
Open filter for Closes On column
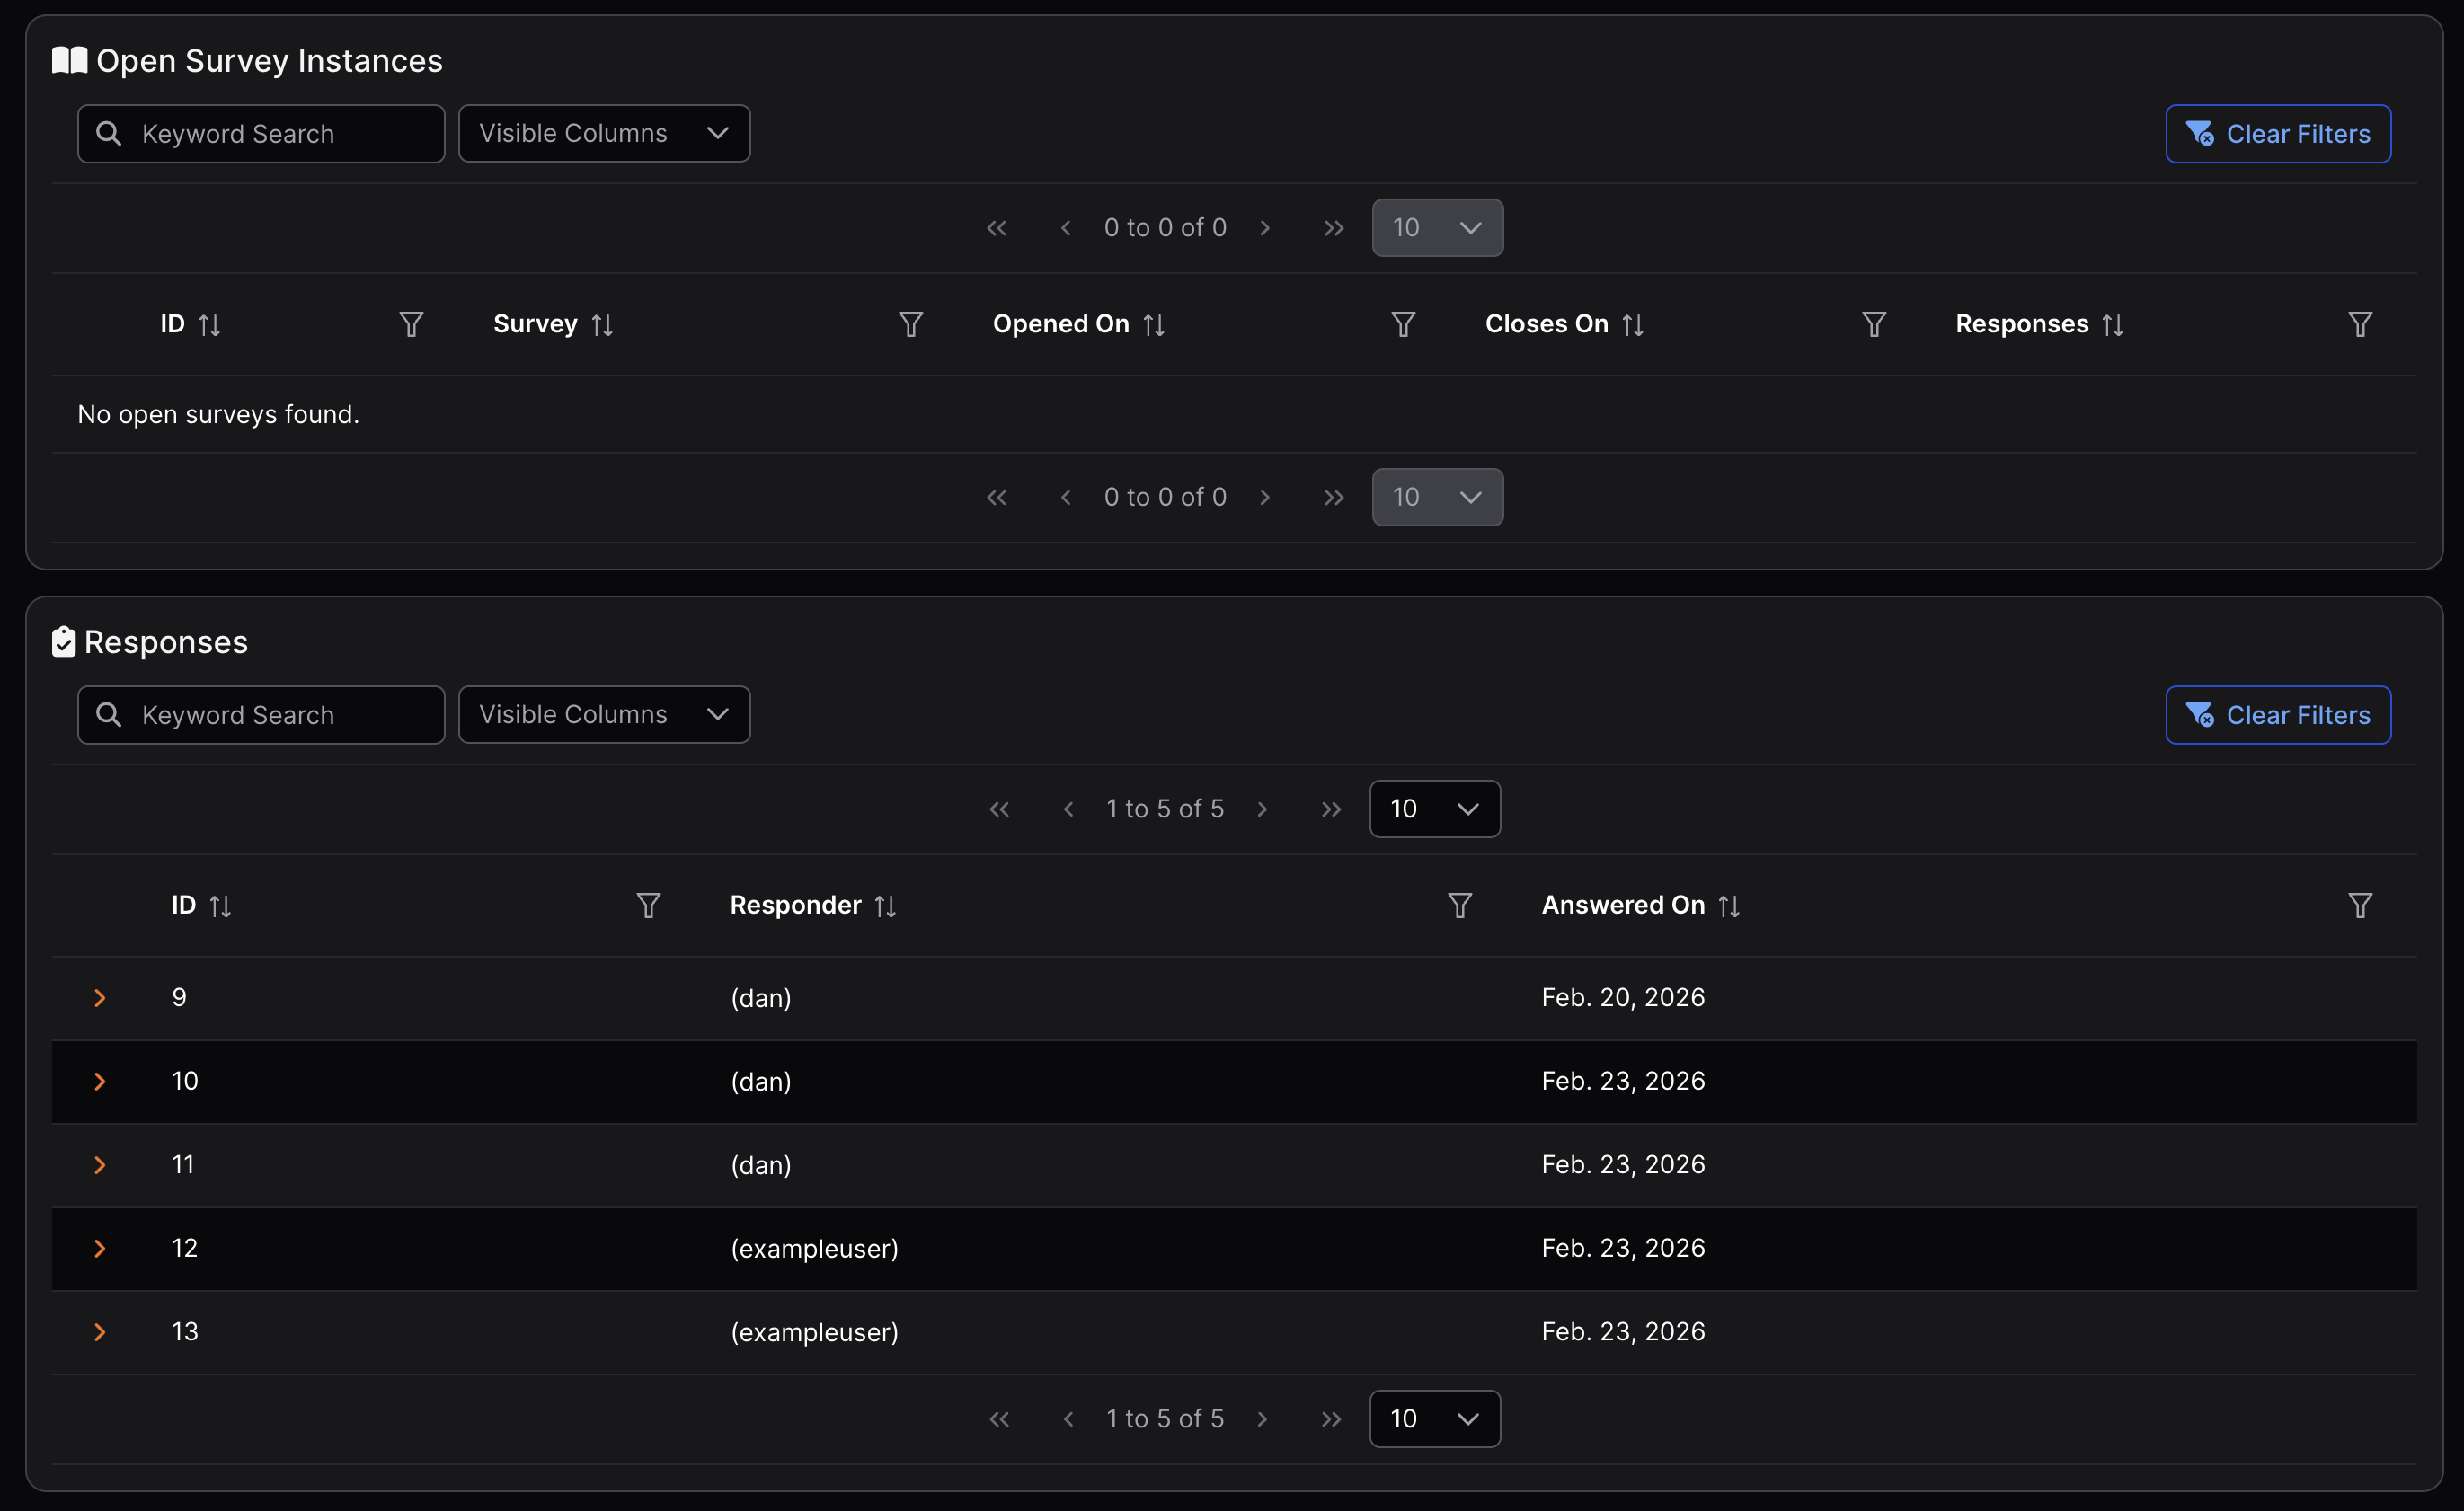click(x=1874, y=324)
